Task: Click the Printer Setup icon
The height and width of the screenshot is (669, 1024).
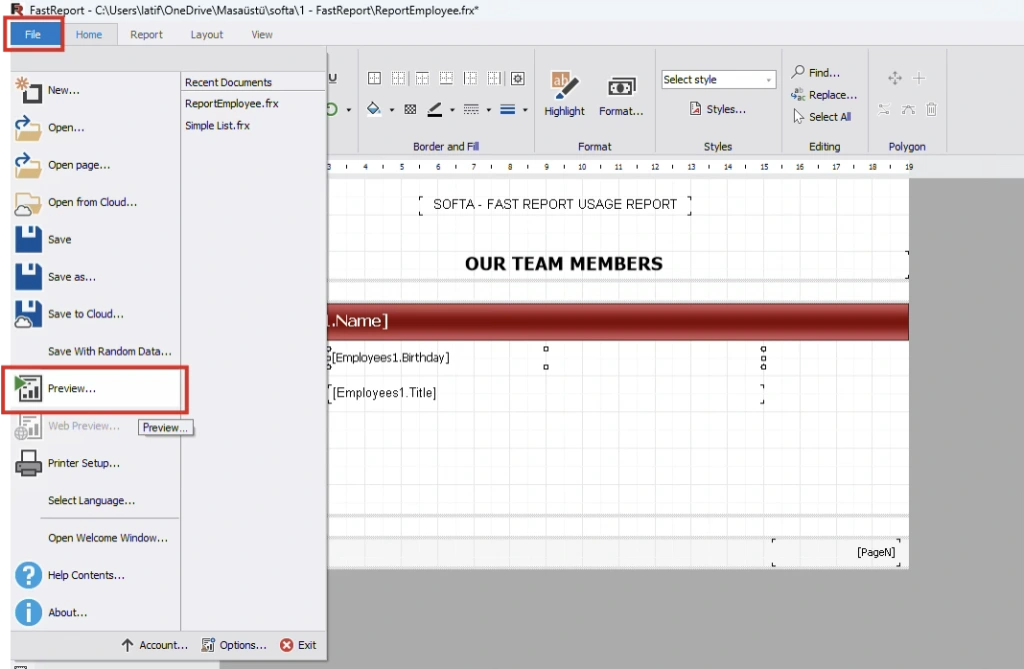Action: [x=26, y=462]
